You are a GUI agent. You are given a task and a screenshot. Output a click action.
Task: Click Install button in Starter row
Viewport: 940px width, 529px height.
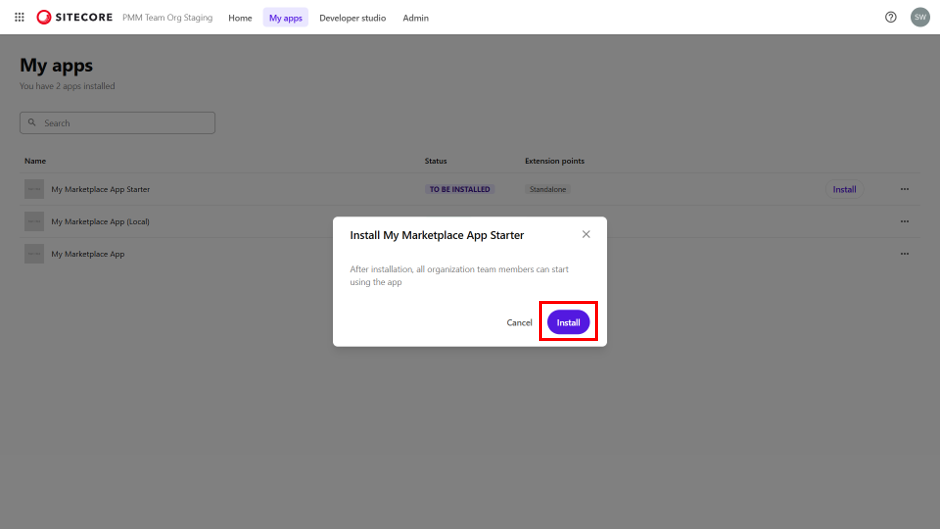click(x=844, y=190)
